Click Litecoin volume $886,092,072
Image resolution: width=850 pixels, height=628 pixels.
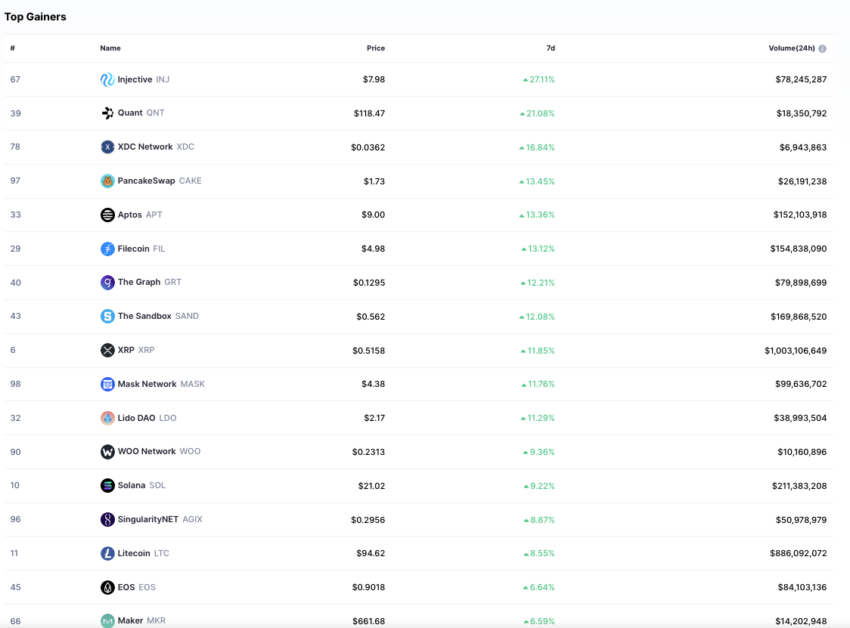coord(799,553)
